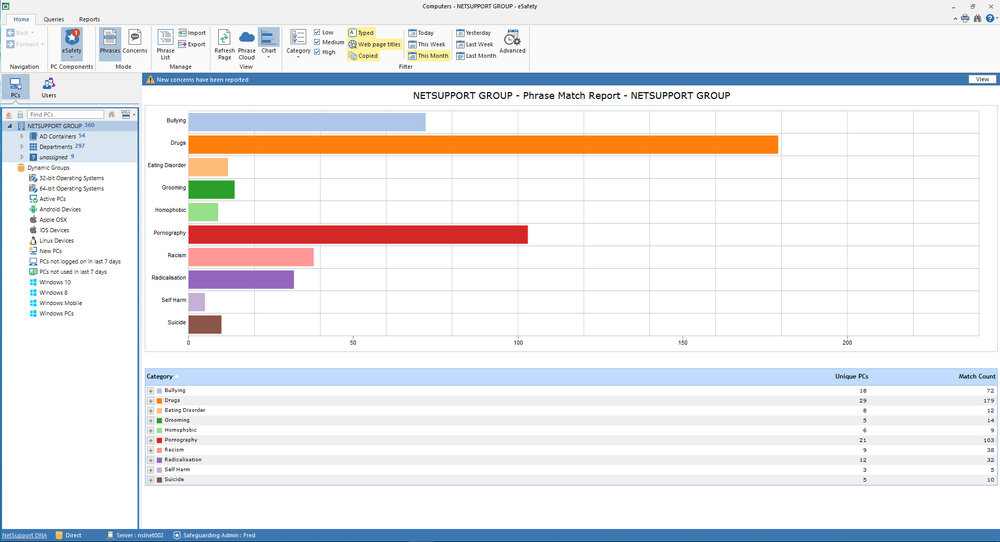Viewport: 1000px width, 542px height.
Task: Sort by the Match Count column
Action: coord(976,377)
